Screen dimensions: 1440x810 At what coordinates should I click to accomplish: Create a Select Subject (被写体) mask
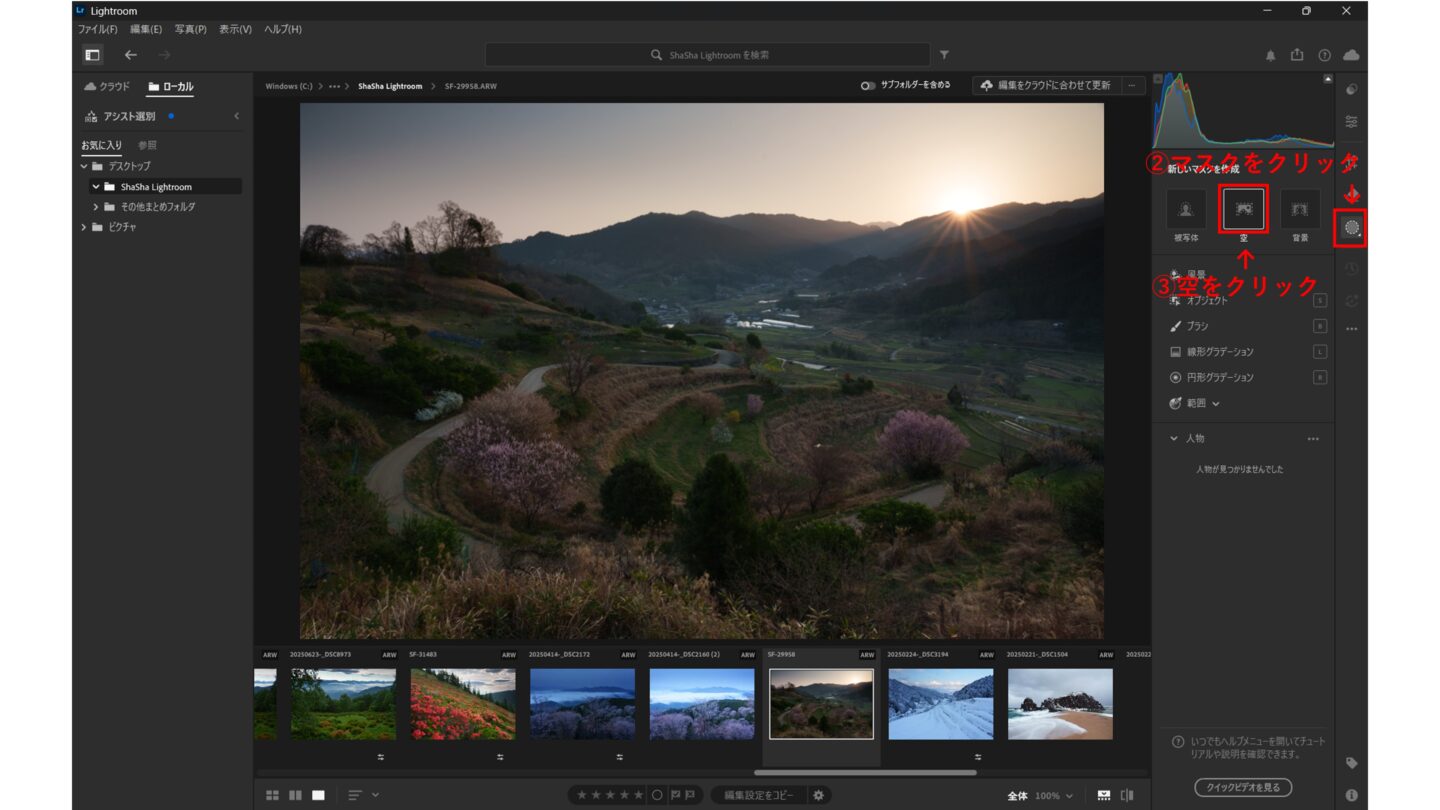tap(1186, 209)
